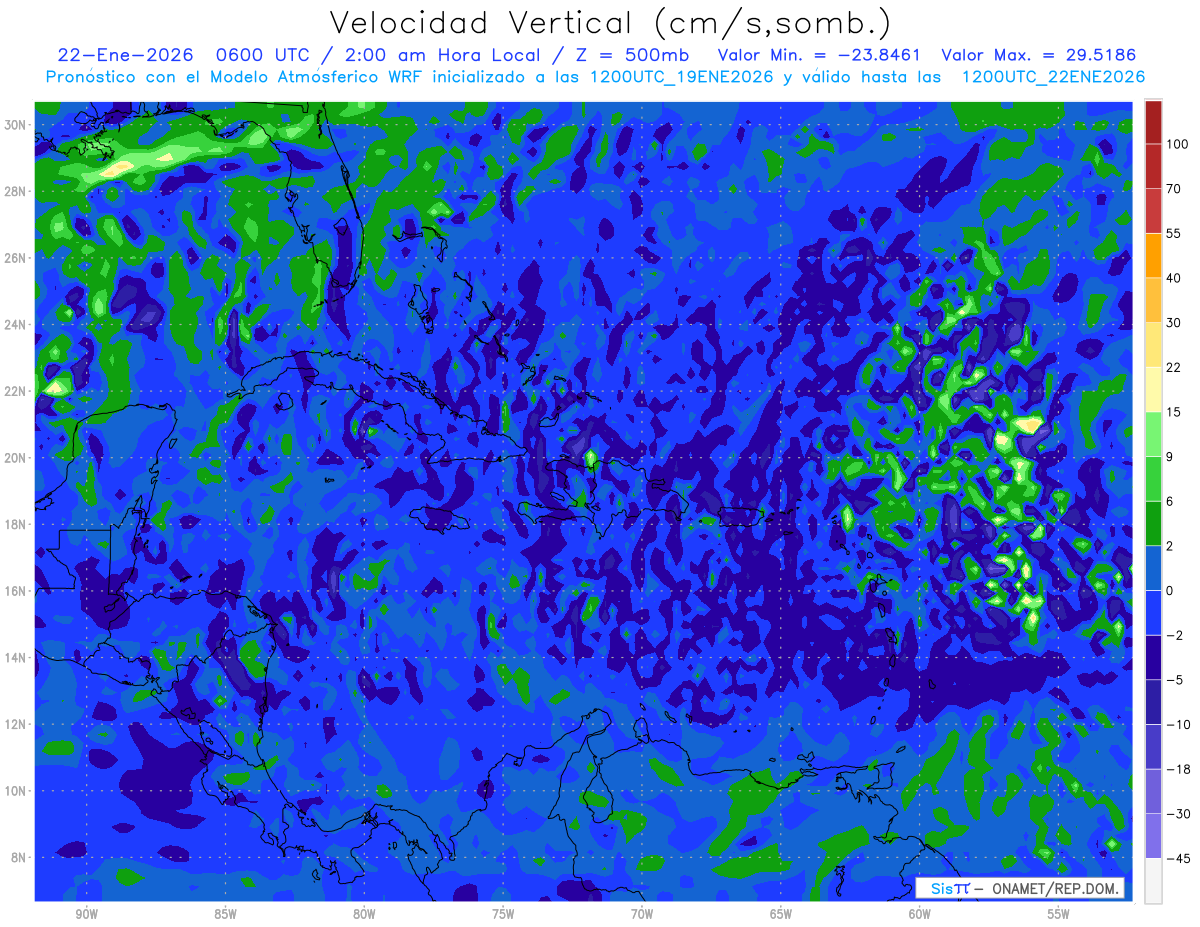The width and height of the screenshot is (1200, 927).
Task: Click the "24N" latitude label
Action: (x=16, y=324)
